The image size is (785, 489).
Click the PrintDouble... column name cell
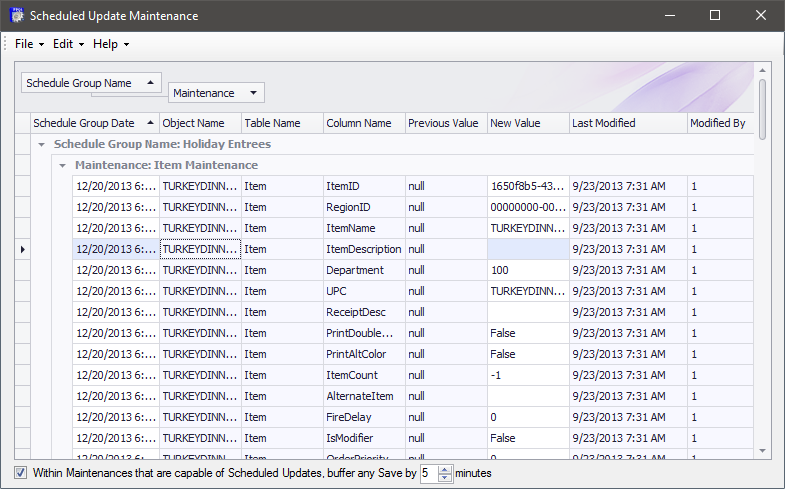(x=364, y=333)
